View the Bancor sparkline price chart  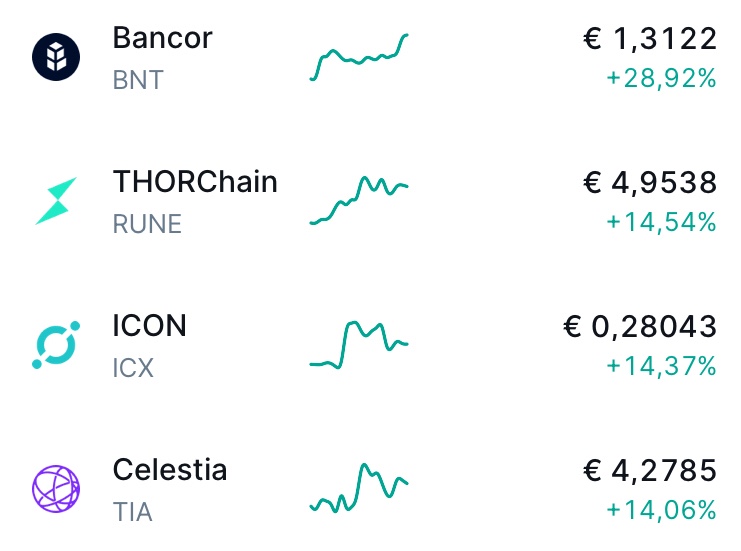(x=359, y=57)
